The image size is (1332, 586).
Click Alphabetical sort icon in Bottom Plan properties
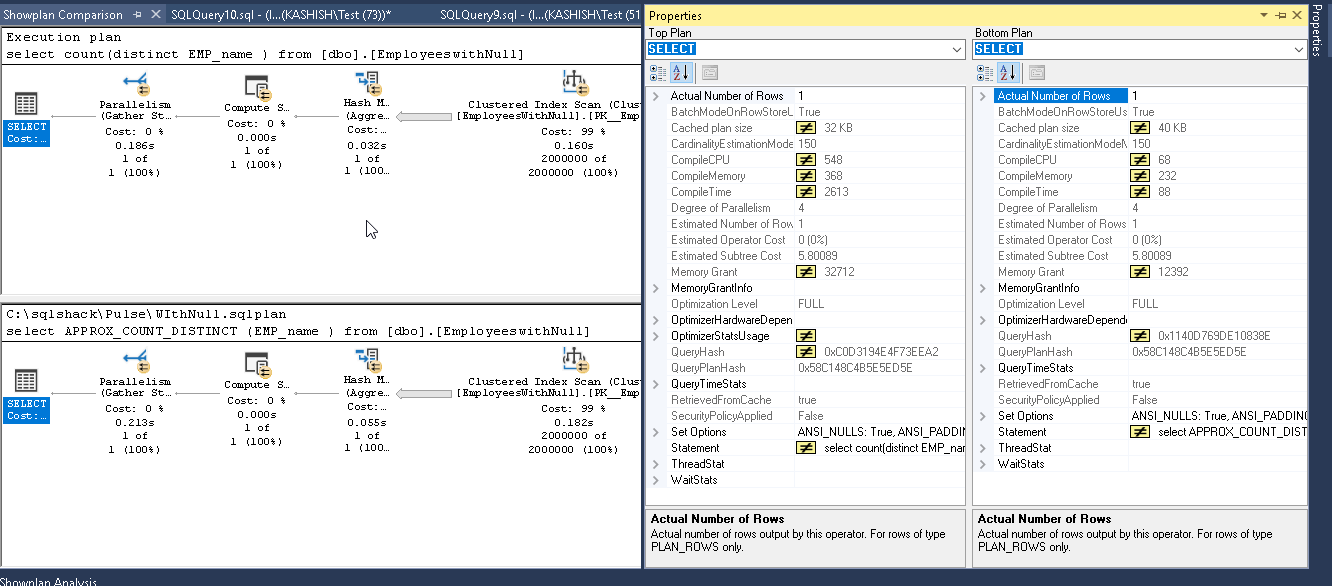pos(1008,73)
